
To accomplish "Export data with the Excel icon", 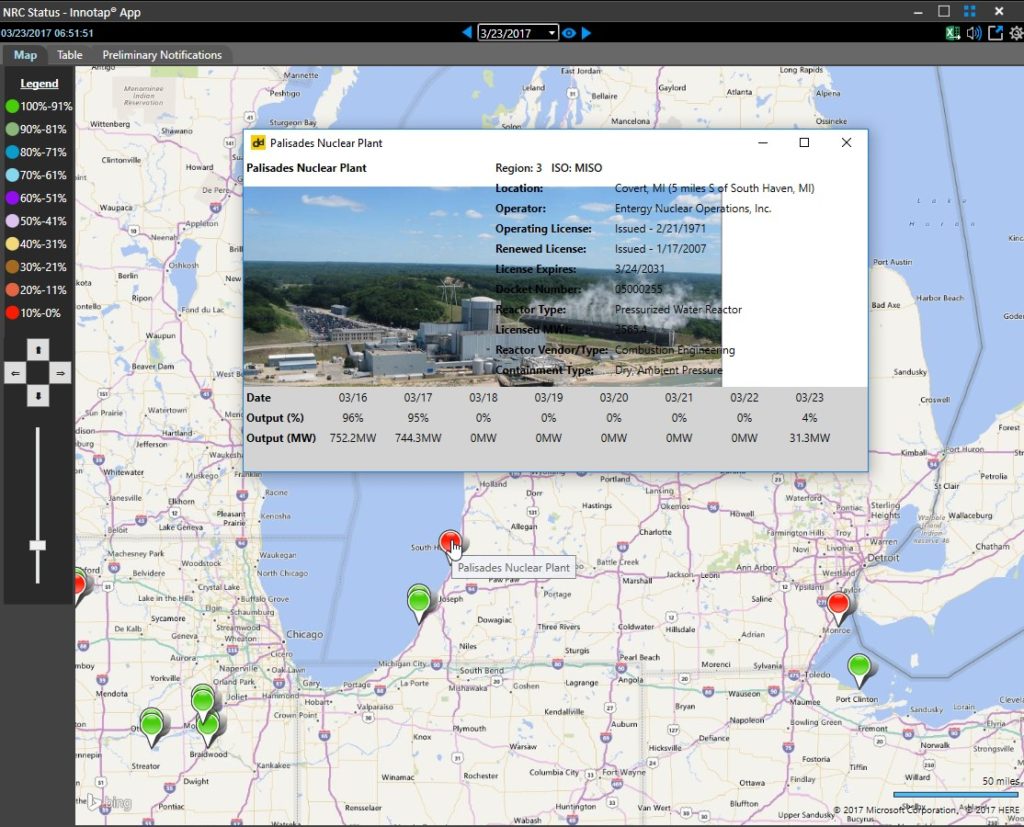I will (953, 33).
